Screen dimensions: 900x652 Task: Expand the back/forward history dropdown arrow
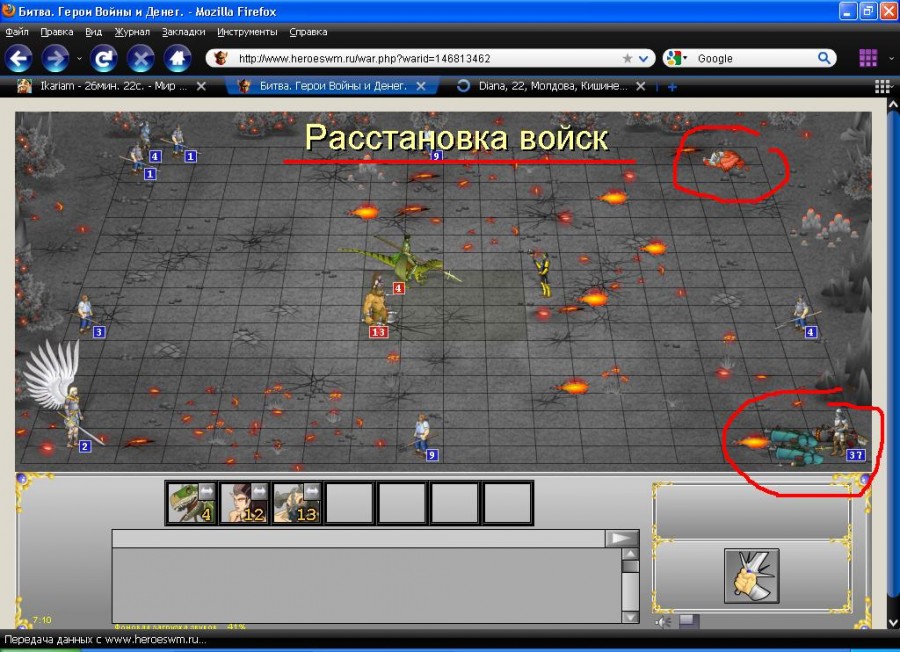[x=79, y=58]
